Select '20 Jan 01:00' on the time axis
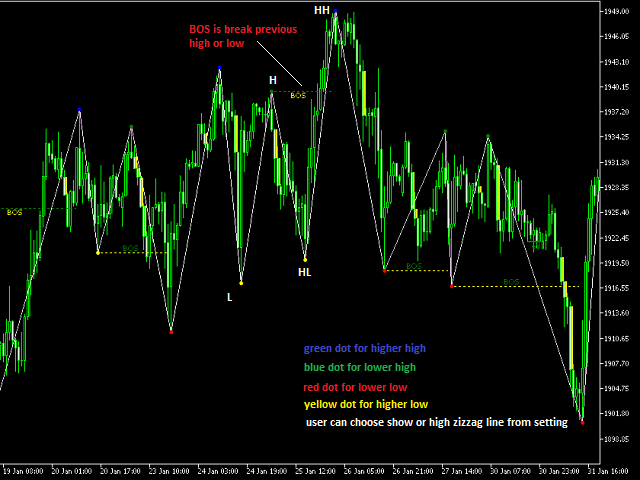This screenshot has height=480, width=640. [x=72, y=471]
